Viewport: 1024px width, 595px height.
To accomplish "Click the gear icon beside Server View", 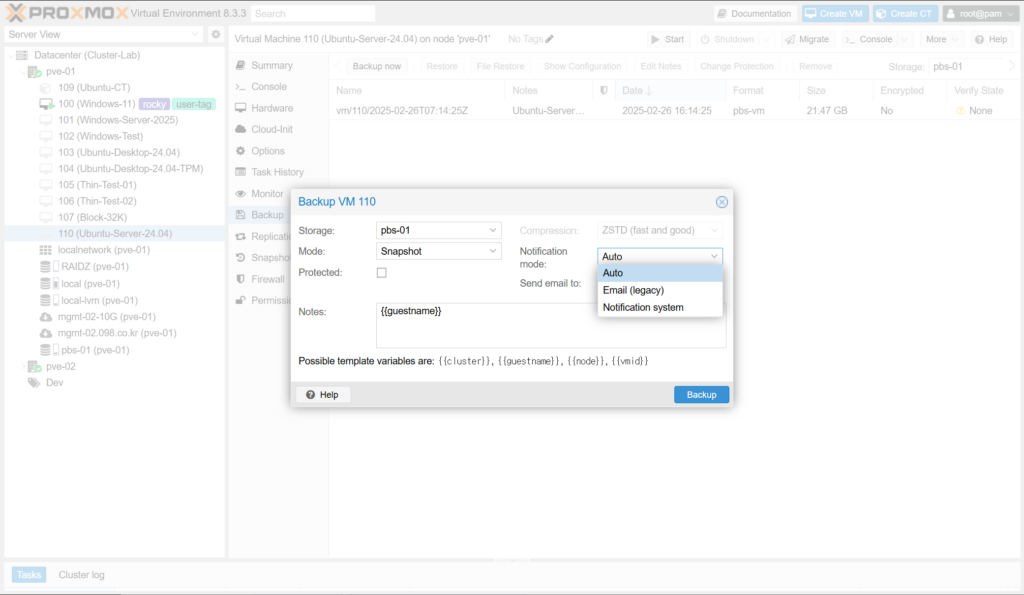I will coord(215,34).
